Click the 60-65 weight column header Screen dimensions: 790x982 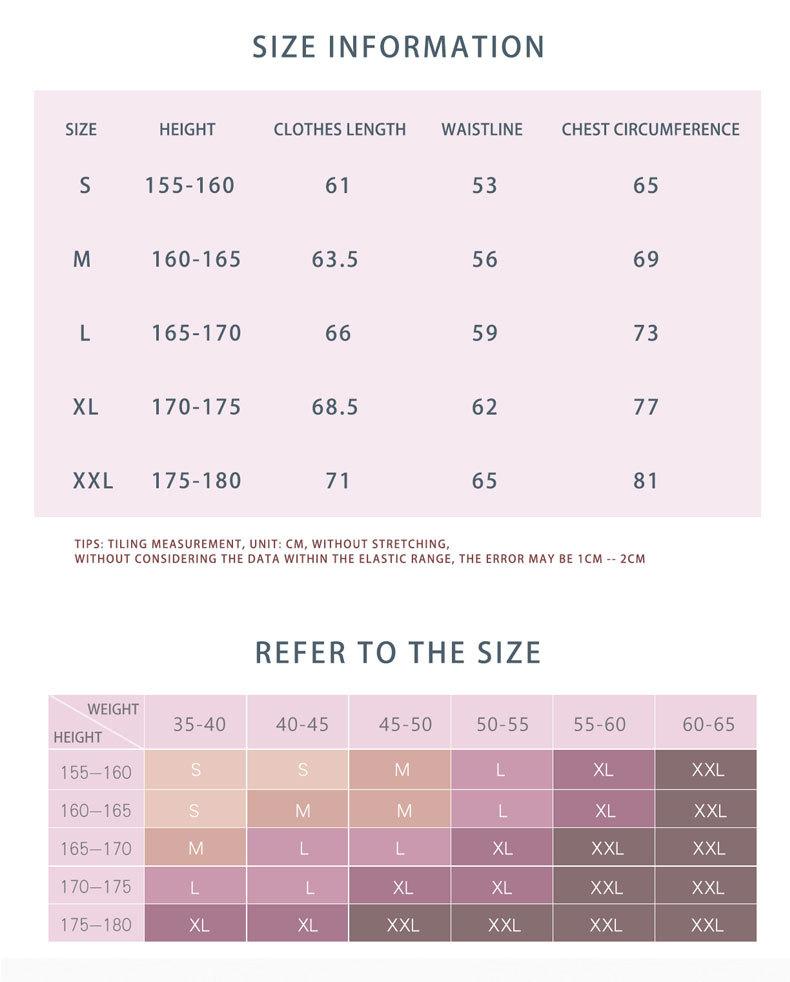708,724
